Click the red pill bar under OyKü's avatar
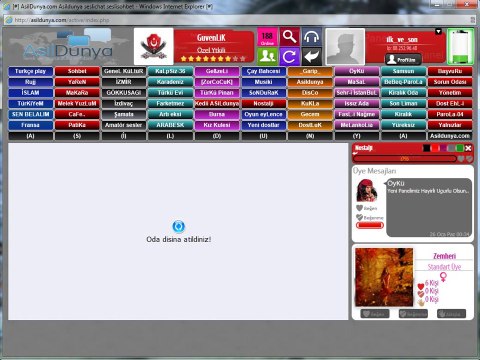The width and height of the screenshot is (480, 360). pyautogui.click(x=370, y=225)
